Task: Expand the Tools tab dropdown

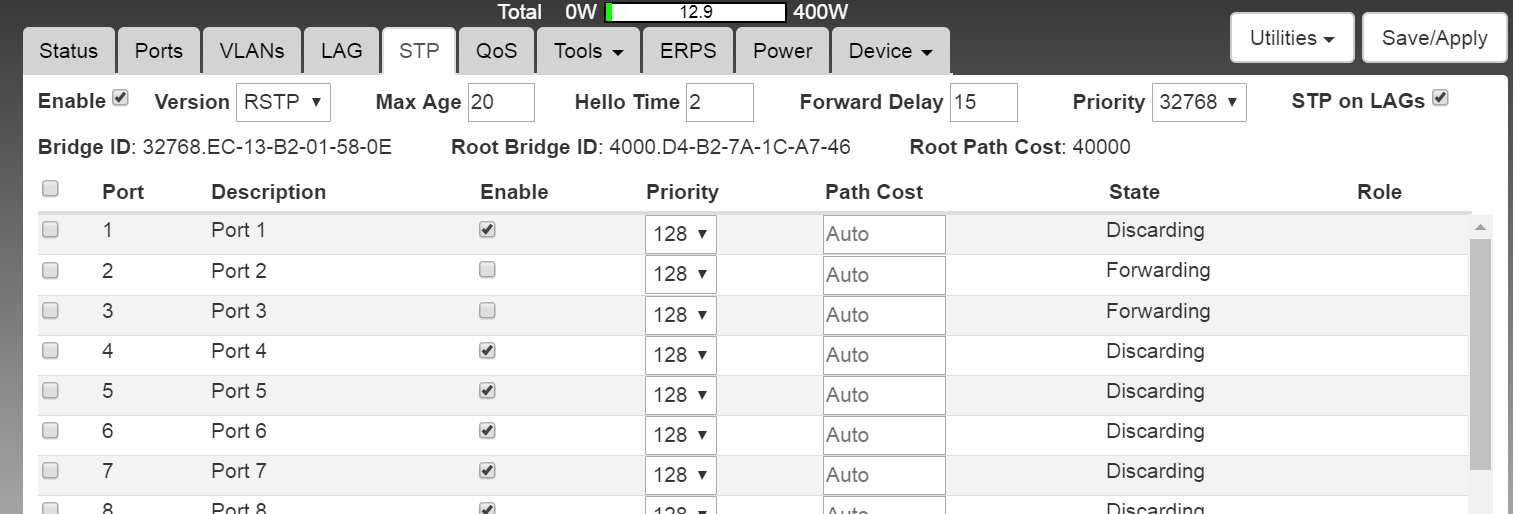Action: pos(588,51)
